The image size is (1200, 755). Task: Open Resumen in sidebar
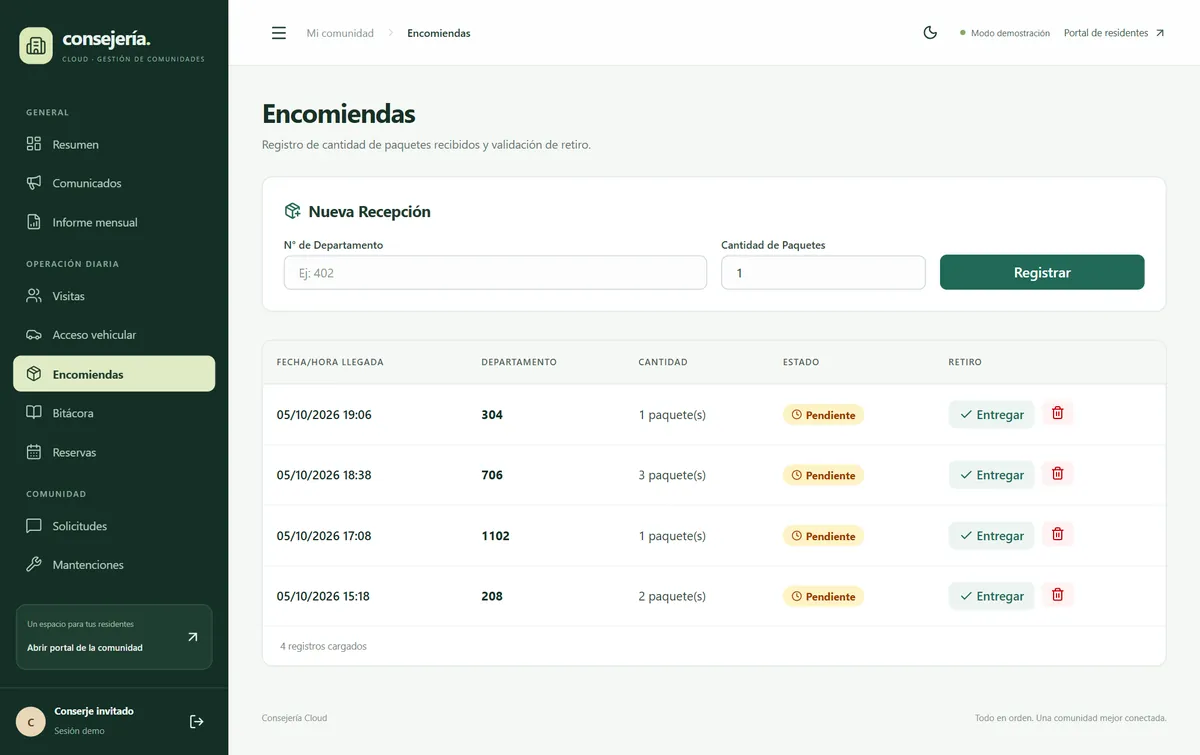pyautogui.click(x=114, y=144)
